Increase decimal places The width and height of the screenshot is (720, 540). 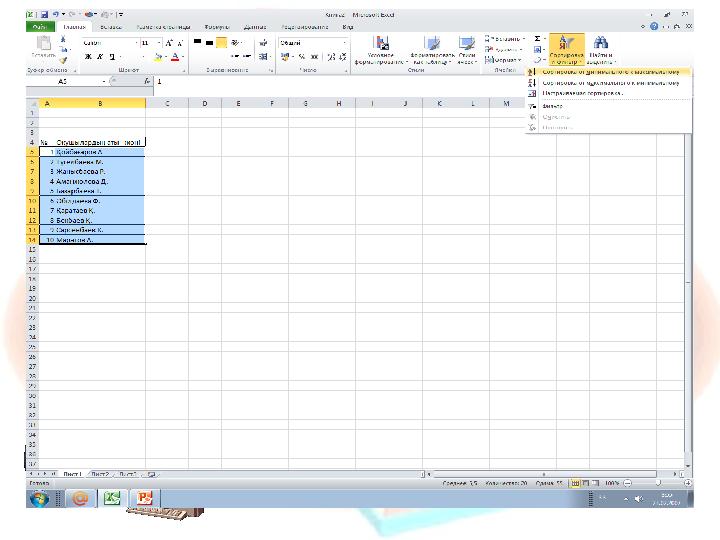331,57
